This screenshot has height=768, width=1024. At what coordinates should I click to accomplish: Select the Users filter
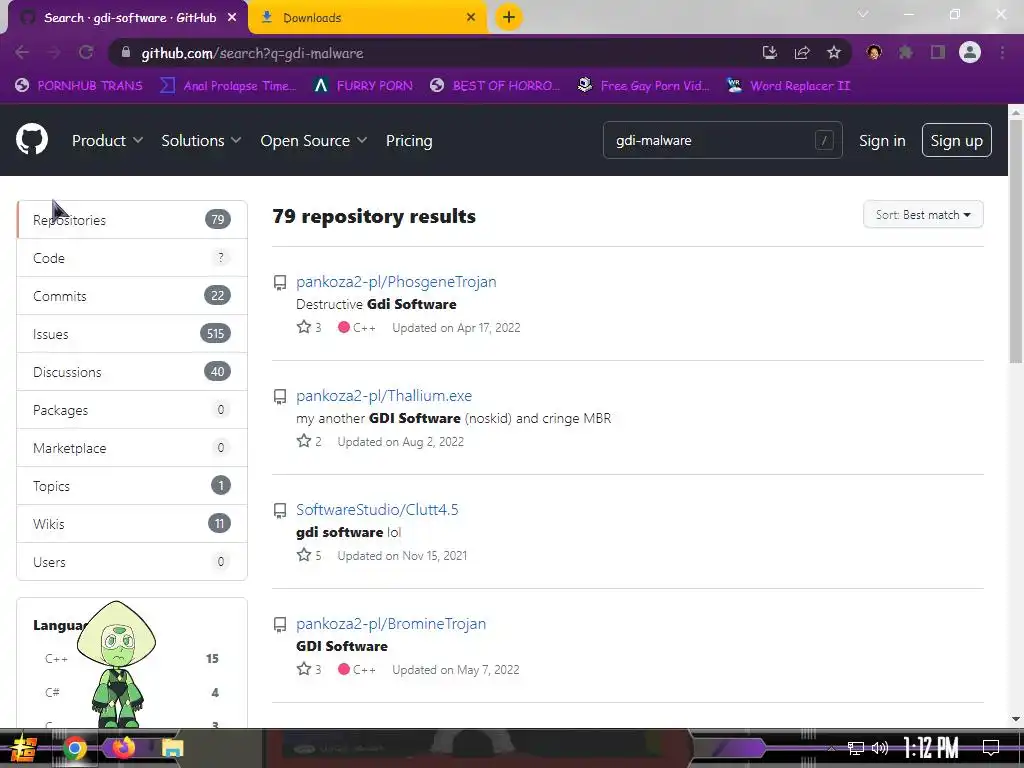pyautogui.click(x=132, y=561)
